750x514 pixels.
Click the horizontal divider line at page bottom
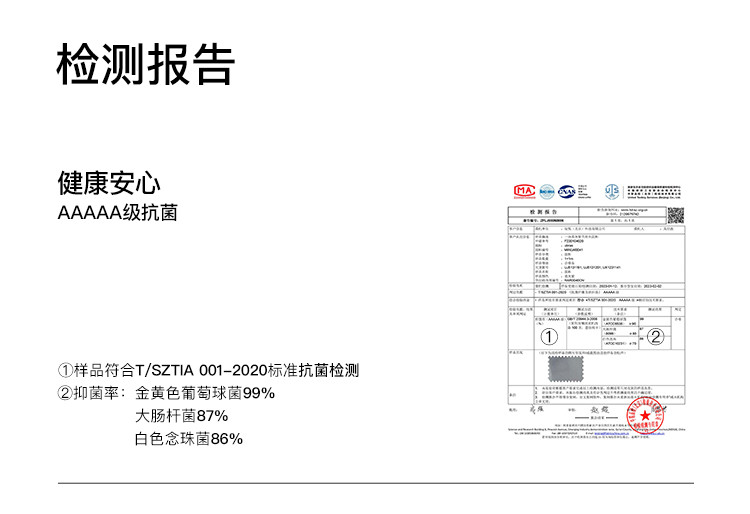coord(374,483)
